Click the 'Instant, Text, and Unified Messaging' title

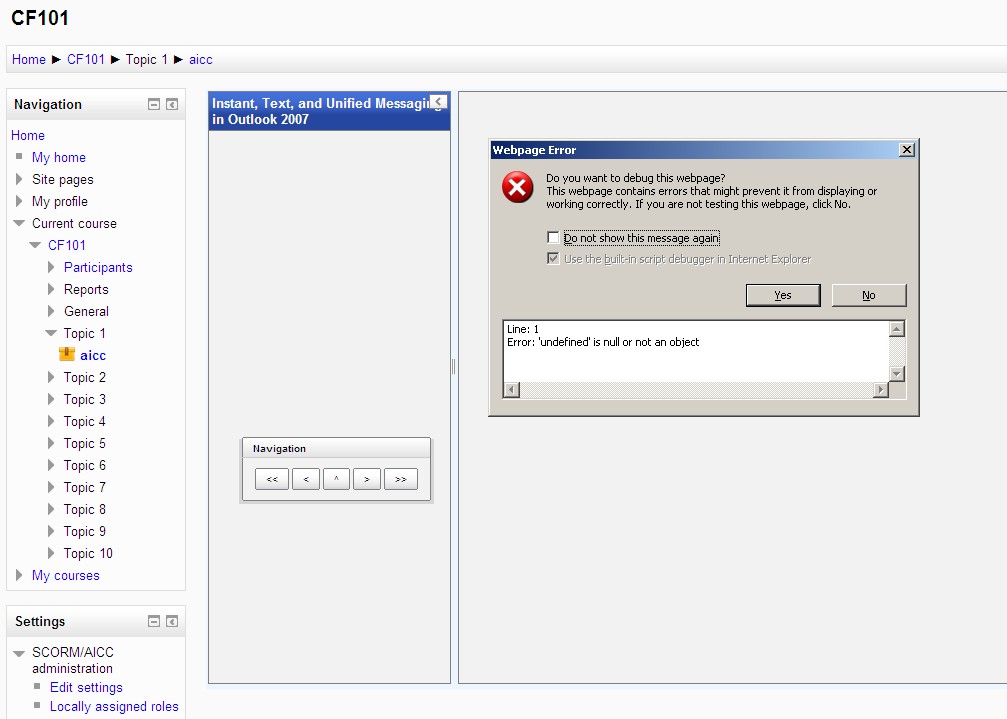(326, 111)
